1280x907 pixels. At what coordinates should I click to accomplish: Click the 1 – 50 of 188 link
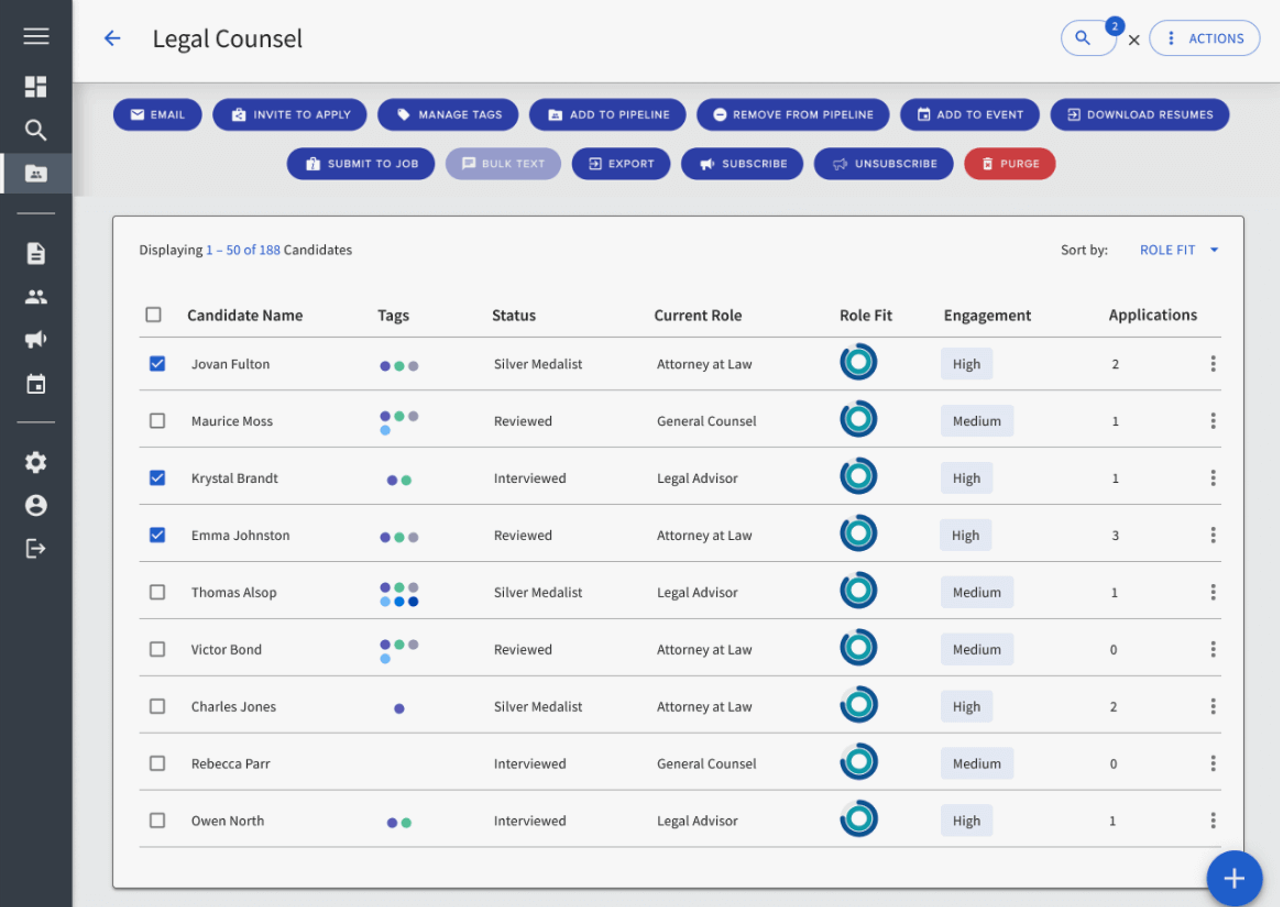[x=243, y=250]
